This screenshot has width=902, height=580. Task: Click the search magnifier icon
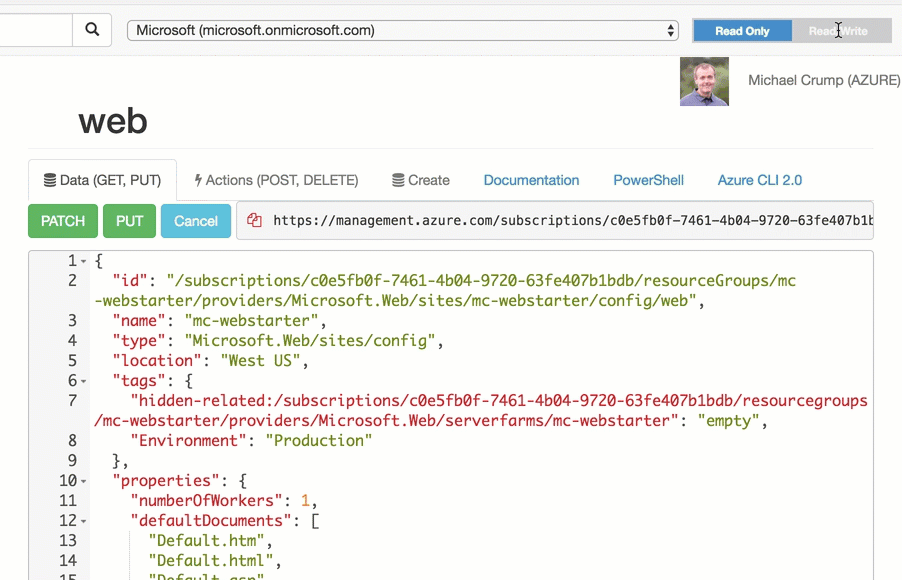pos(92,29)
